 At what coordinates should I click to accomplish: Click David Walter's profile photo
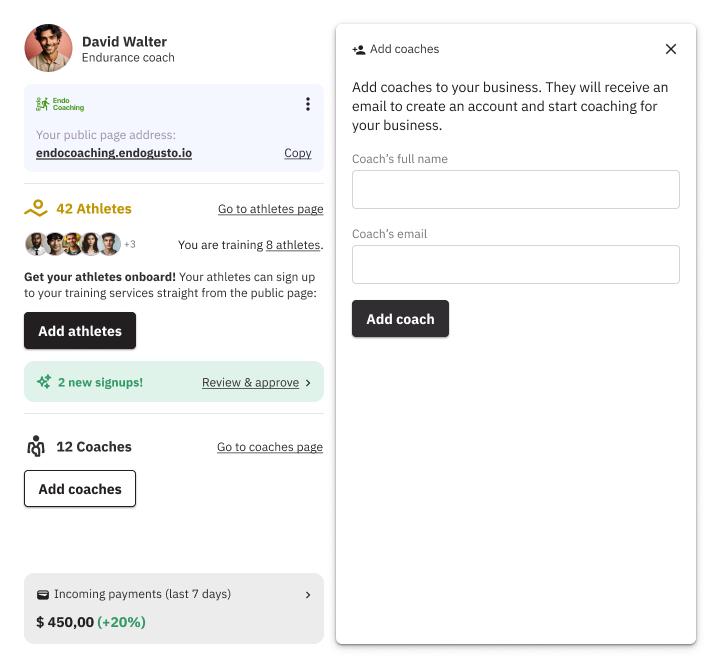48,48
